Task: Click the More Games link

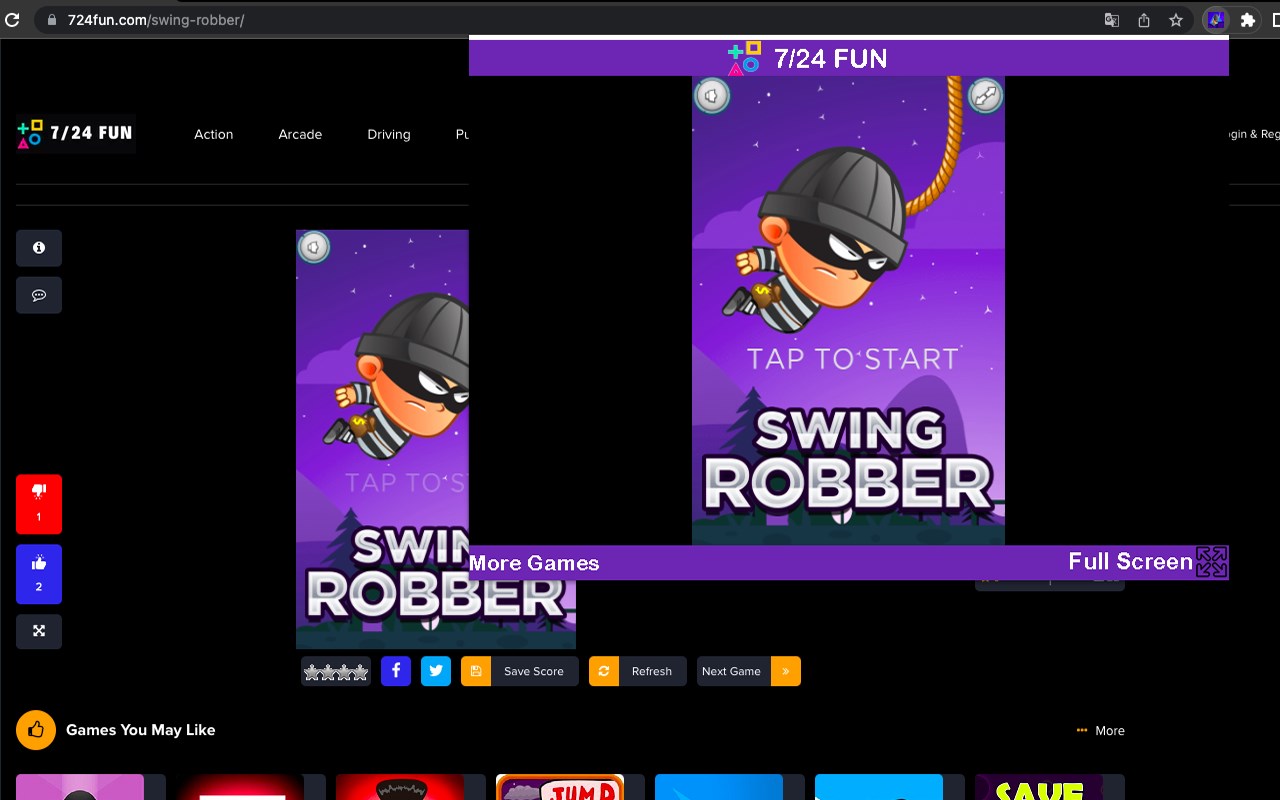Action: click(x=534, y=563)
